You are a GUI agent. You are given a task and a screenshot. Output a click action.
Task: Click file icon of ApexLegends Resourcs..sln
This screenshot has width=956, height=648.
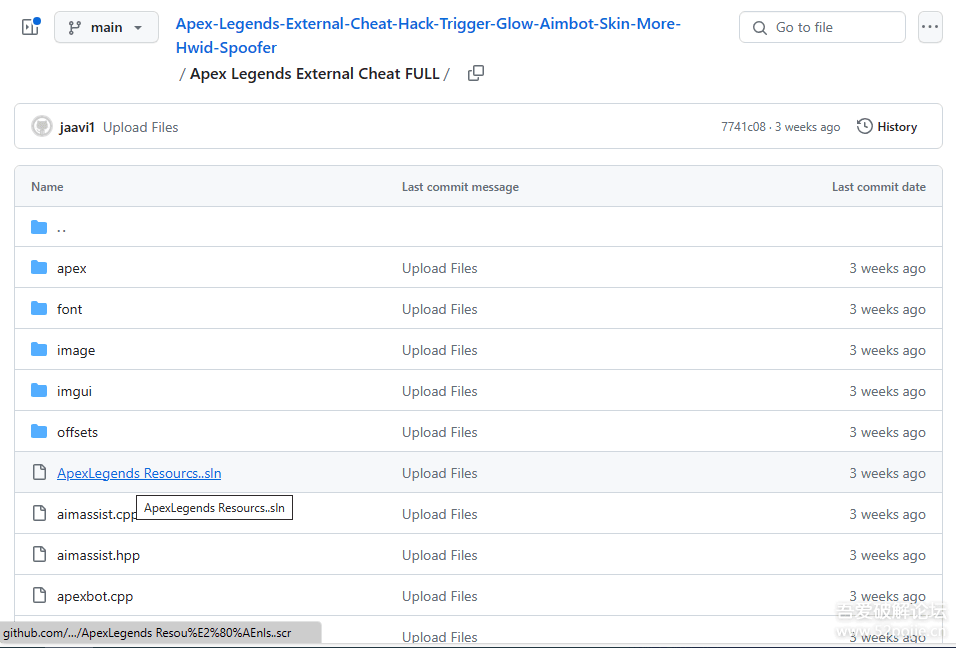point(39,472)
